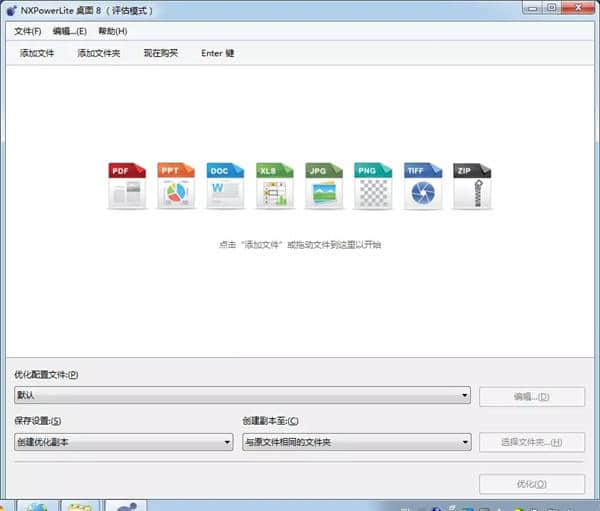Viewport: 600px width, 511px height.
Task: Click the PDF file type icon
Action: tap(127, 186)
